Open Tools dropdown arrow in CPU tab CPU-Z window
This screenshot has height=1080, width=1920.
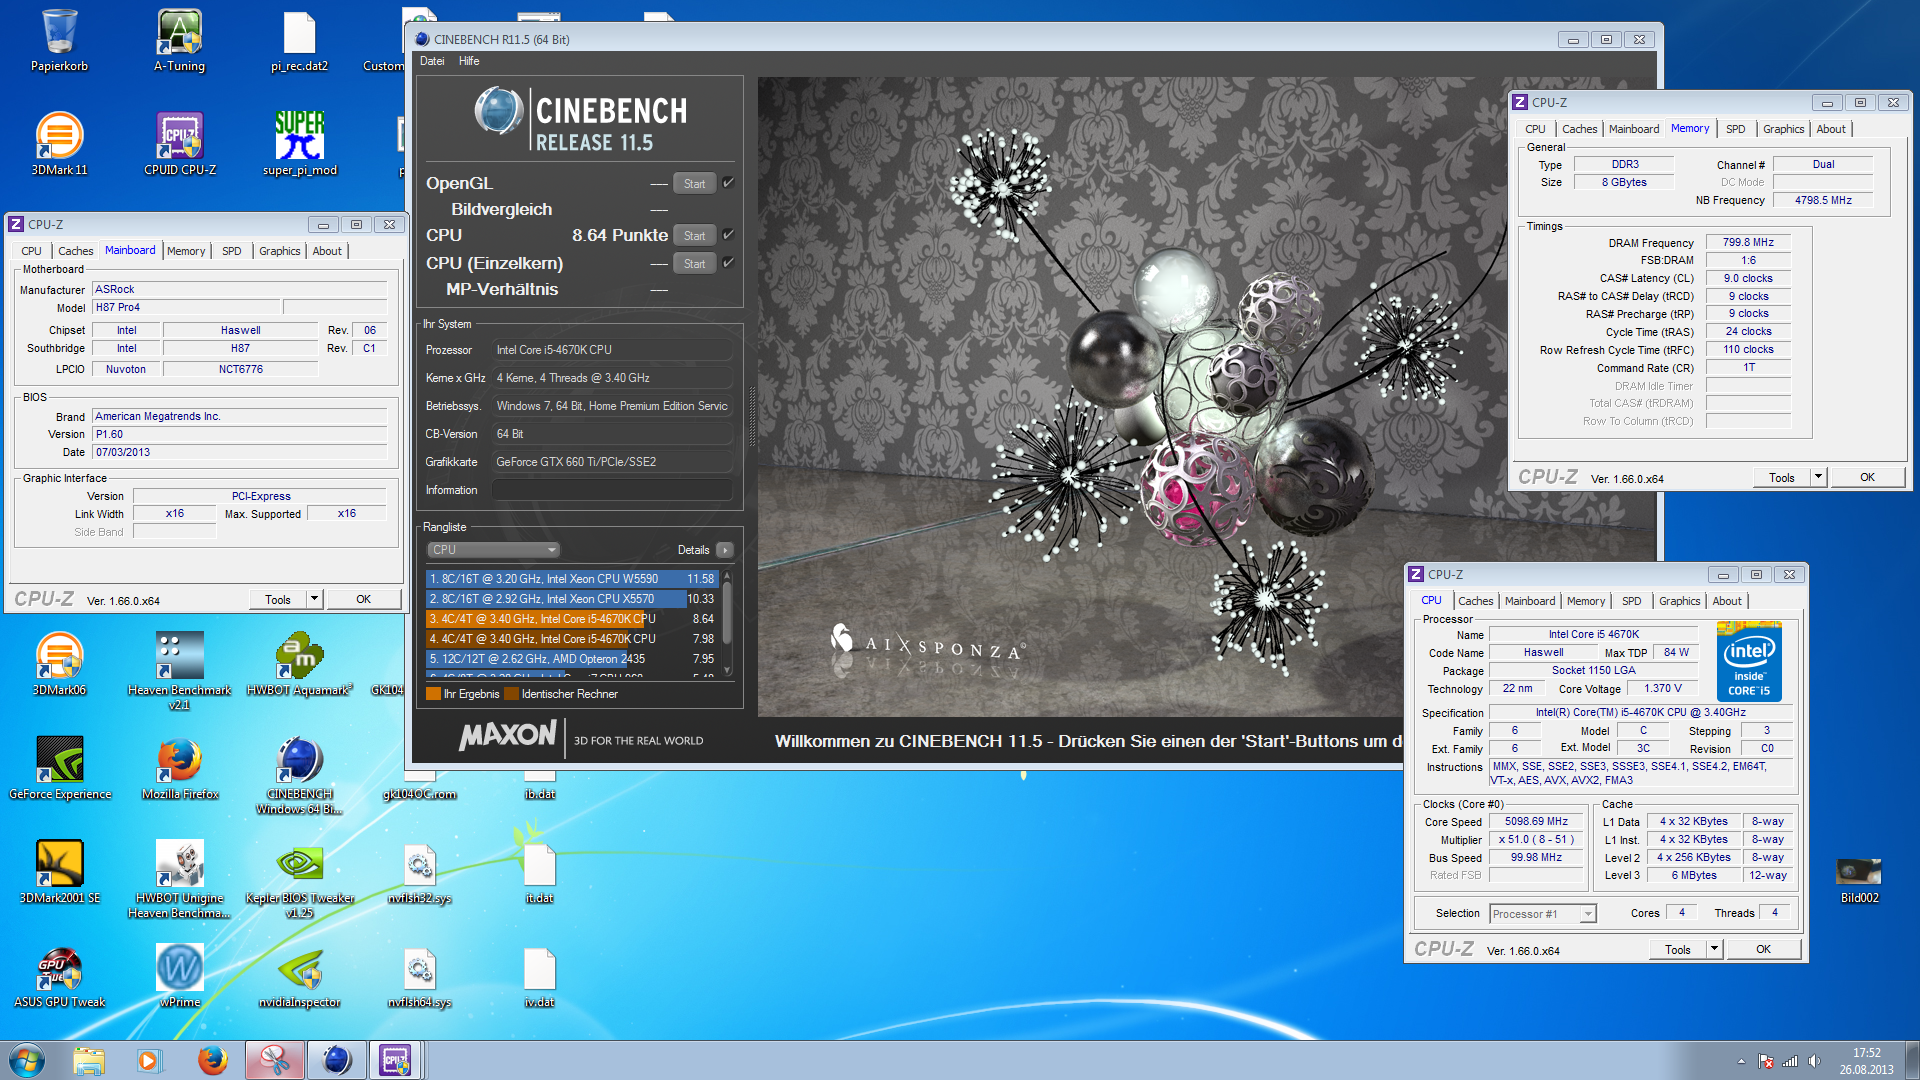(x=1714, y=949)
